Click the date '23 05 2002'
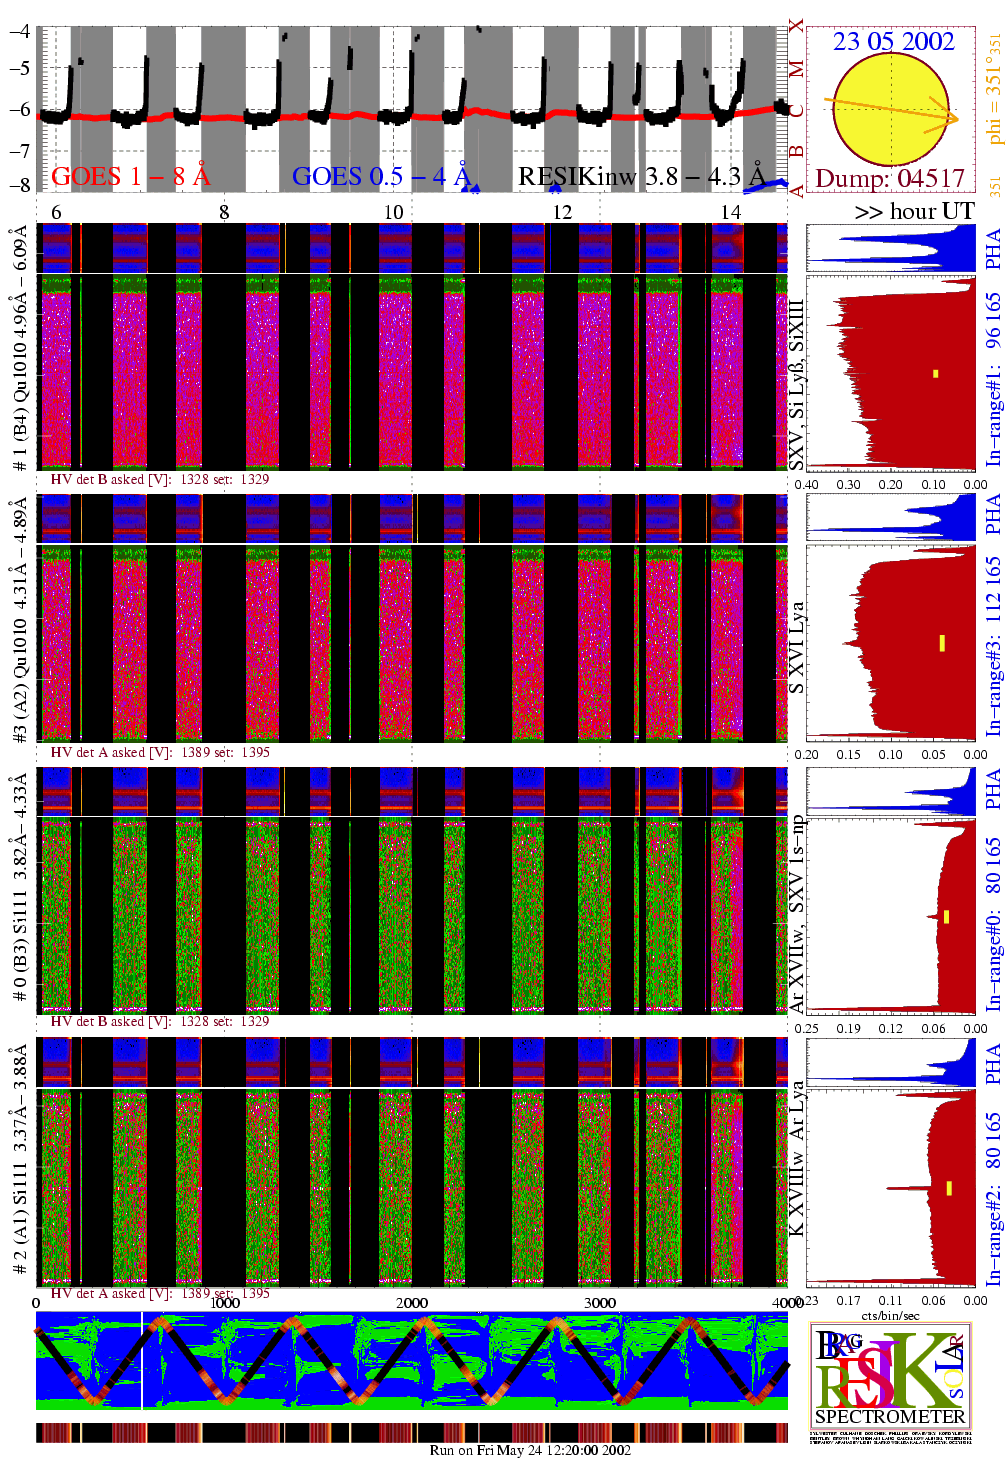This screenshot has height=1466, width=1008. pyautogui.click(x=893, y=41)
